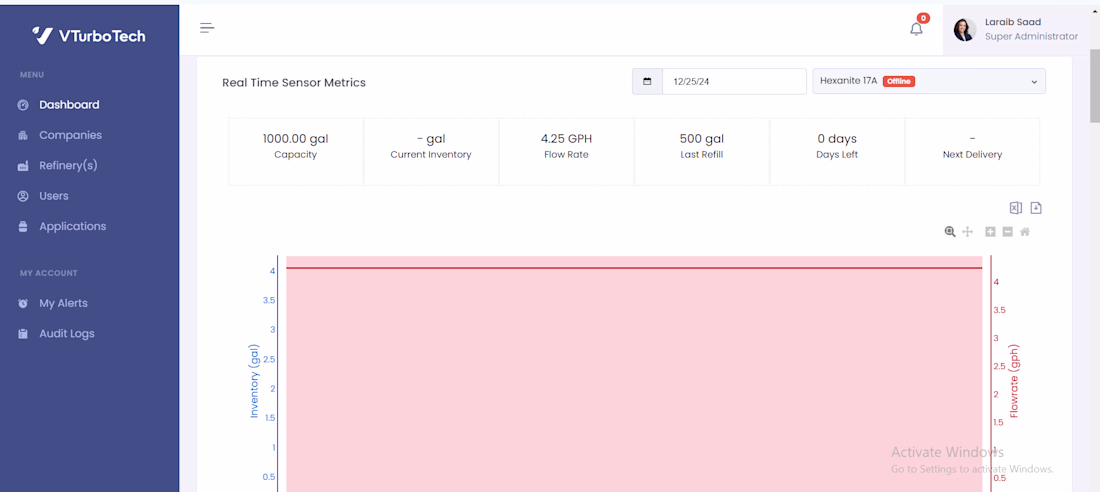
Task: Reset chart view with home icon
Action: [1025, 232]
